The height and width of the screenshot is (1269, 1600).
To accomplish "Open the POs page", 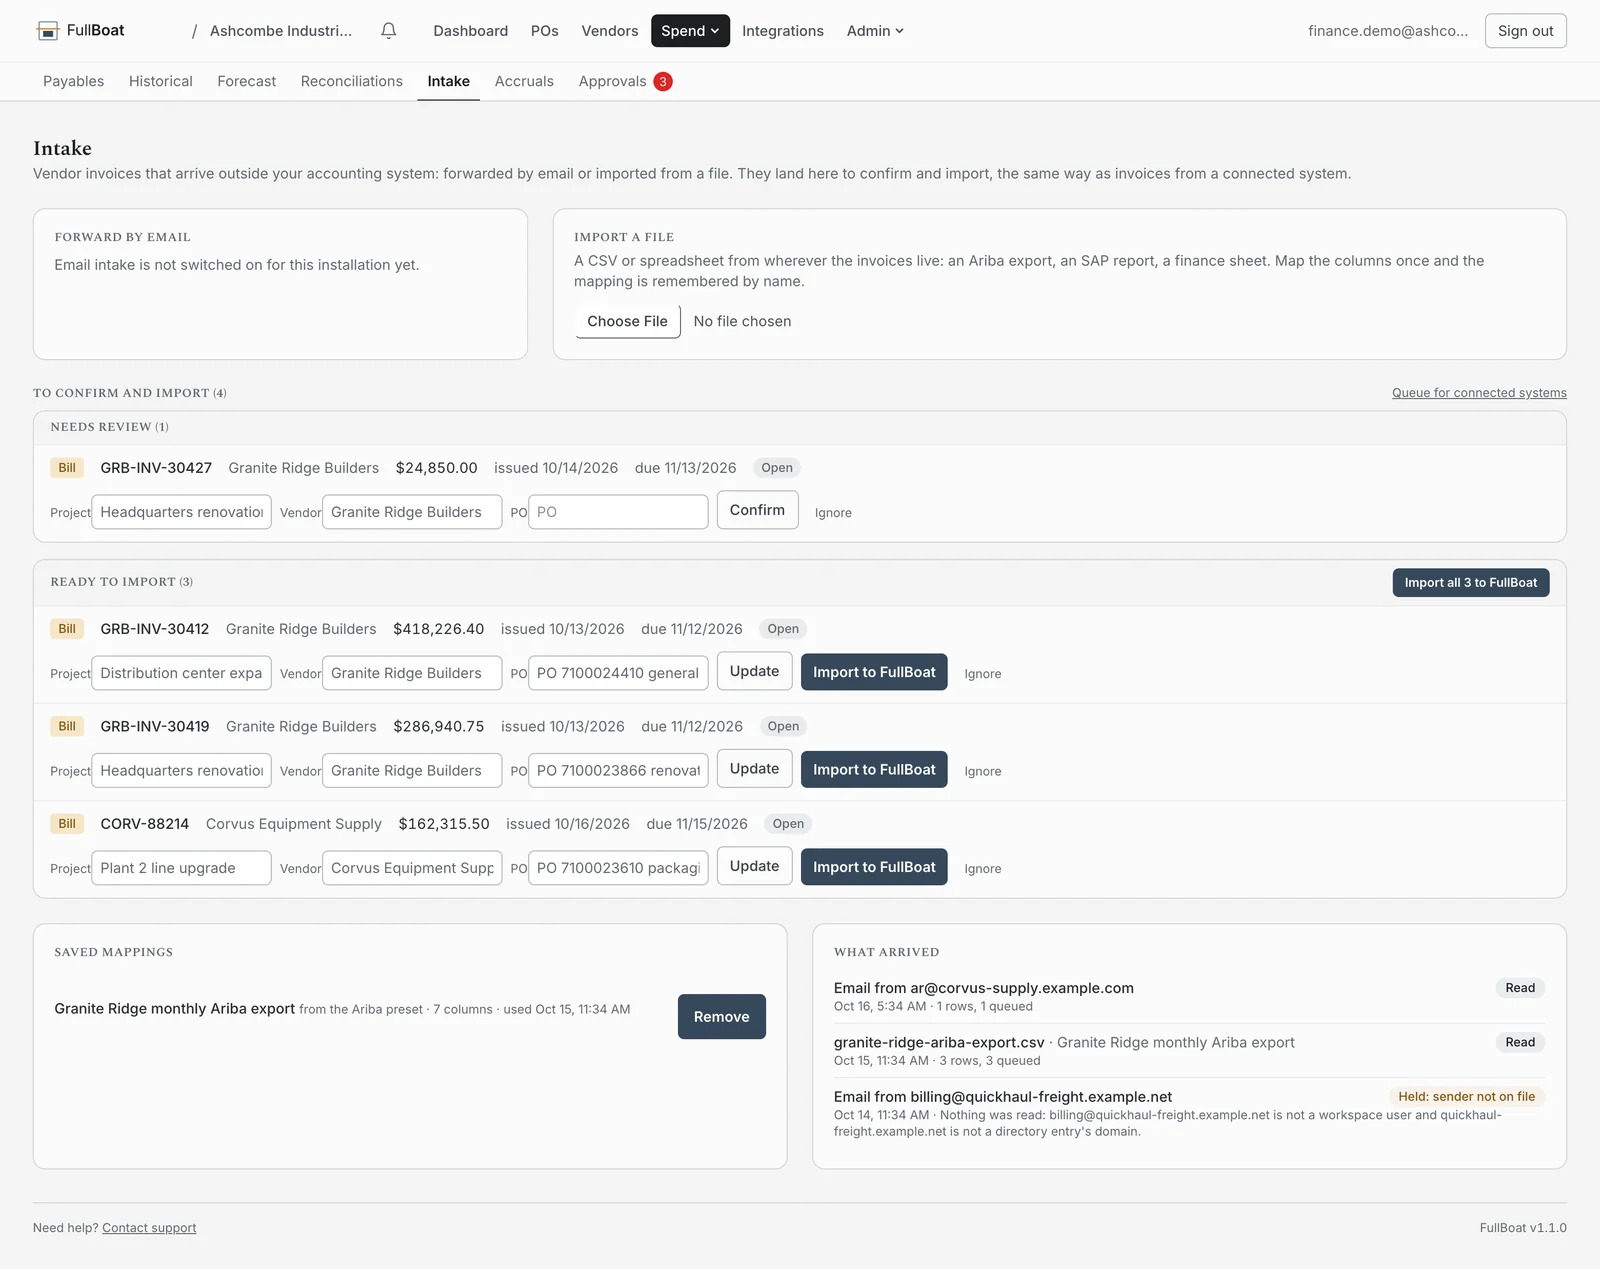I will pyautogui.click(x=545, y=31).
